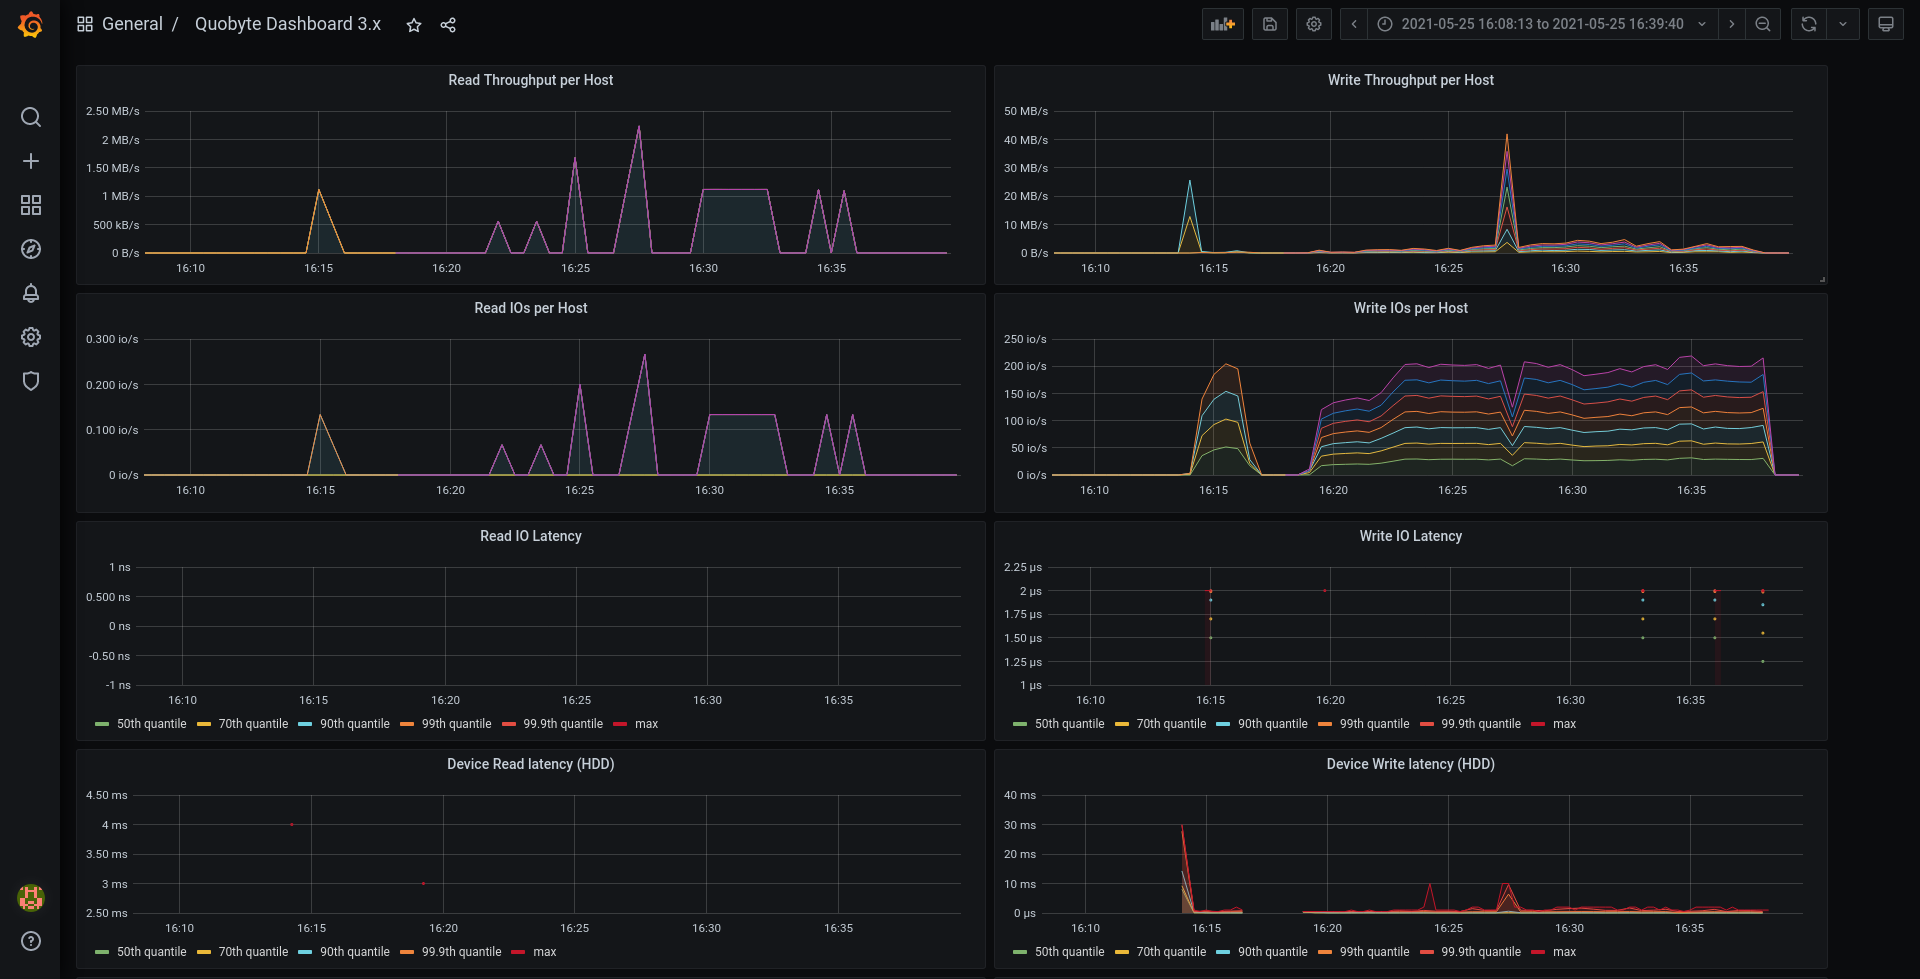Click the Add panel icon
The image size is (1920, 979).
[x=1223, y=24]
